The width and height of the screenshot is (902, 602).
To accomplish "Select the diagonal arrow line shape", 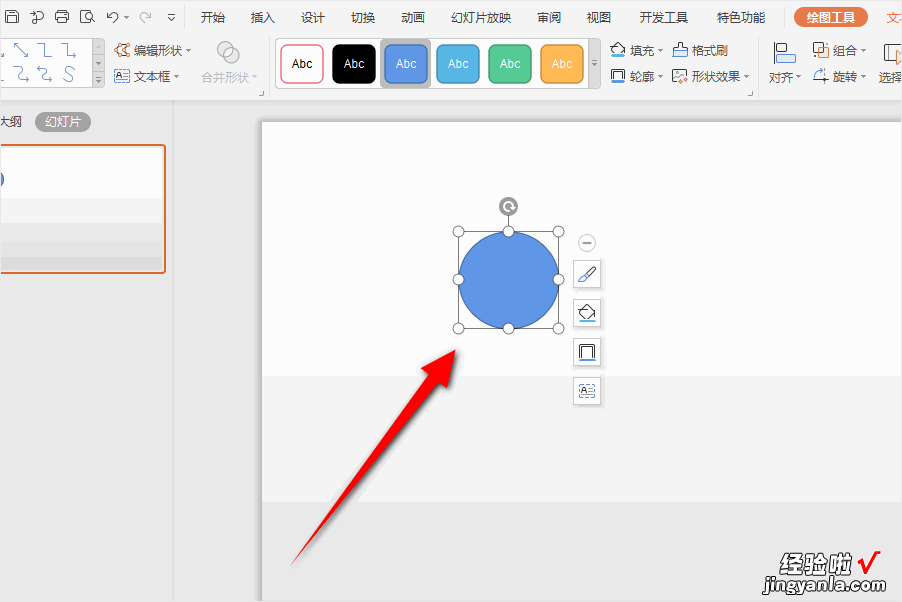I will [x=21, y=50].
